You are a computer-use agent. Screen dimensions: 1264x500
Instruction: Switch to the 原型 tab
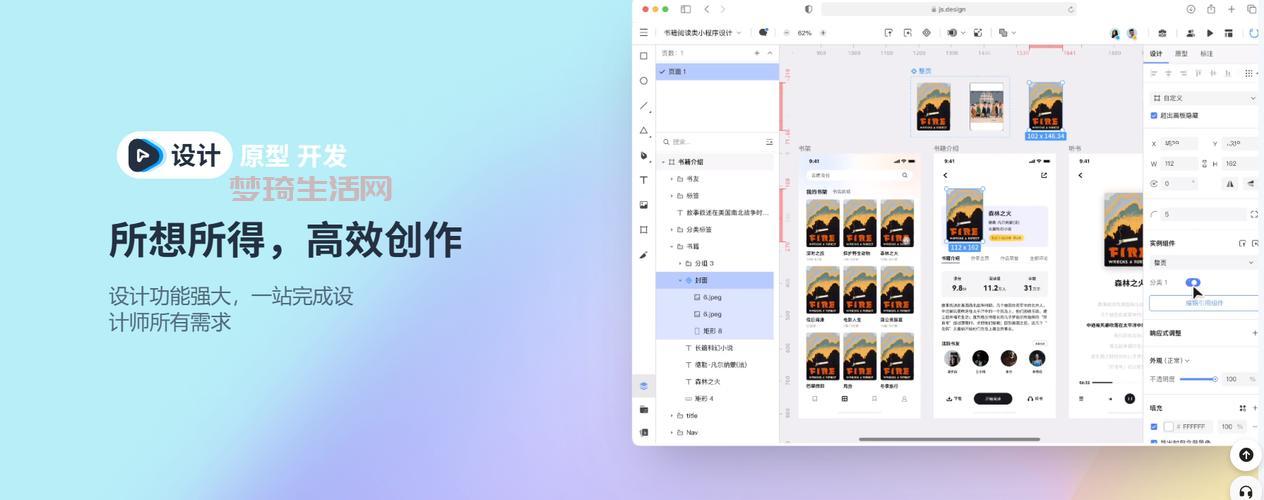pyautogui.click(x=1181, y=53)
